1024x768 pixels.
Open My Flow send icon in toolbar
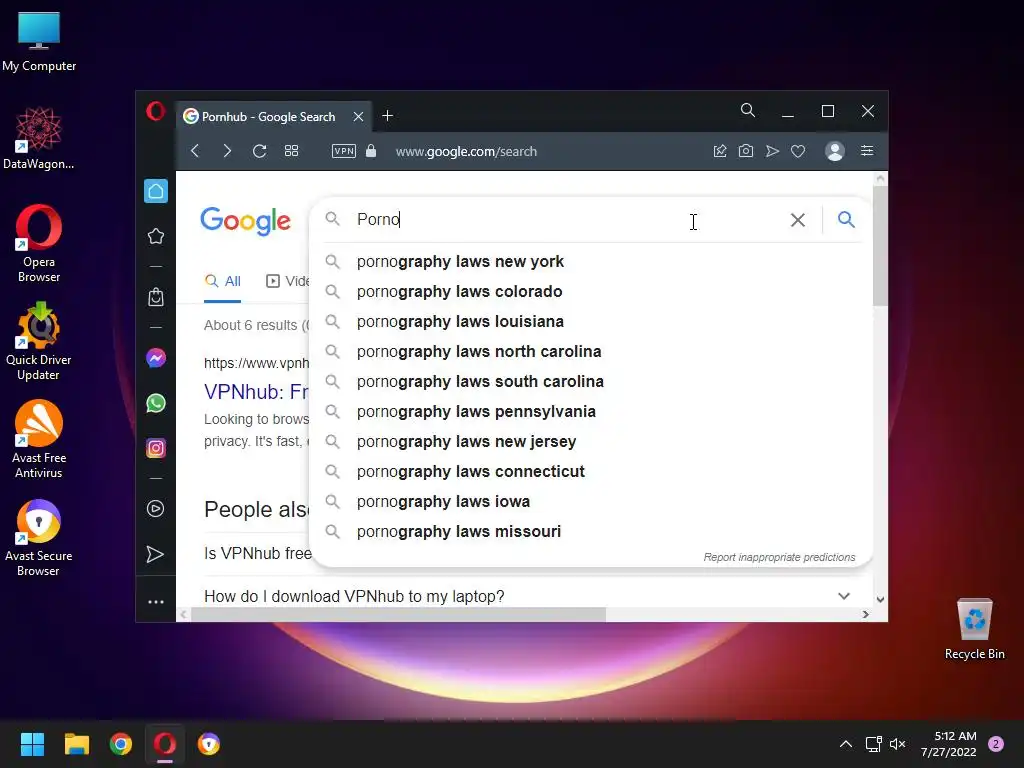pyautogui.click(x=772, y=151)
